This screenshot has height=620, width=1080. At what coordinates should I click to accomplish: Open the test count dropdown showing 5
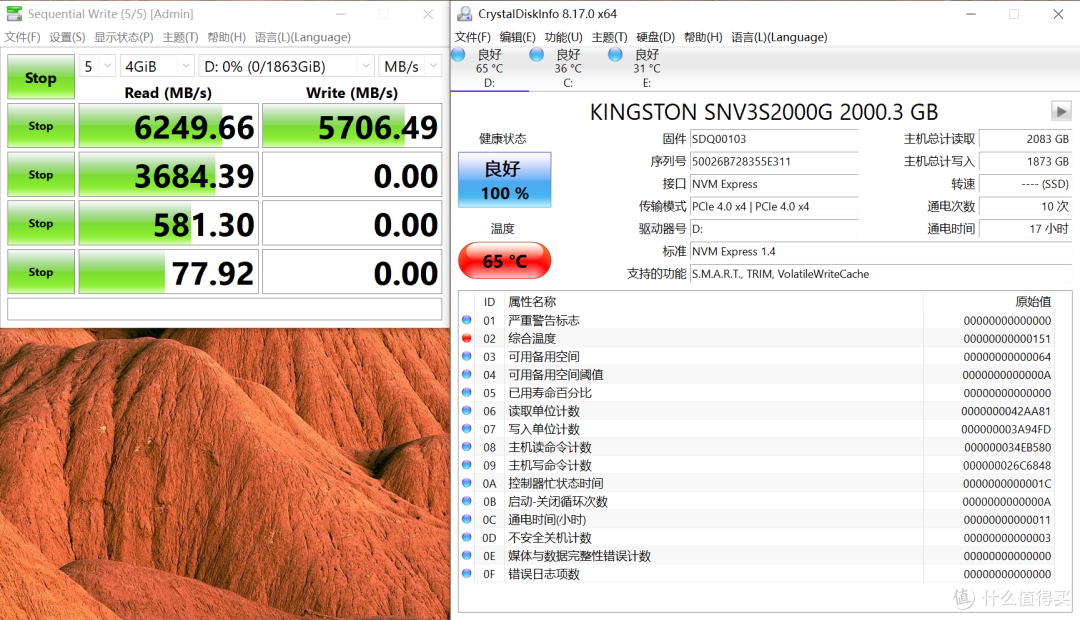click(97, 65)
